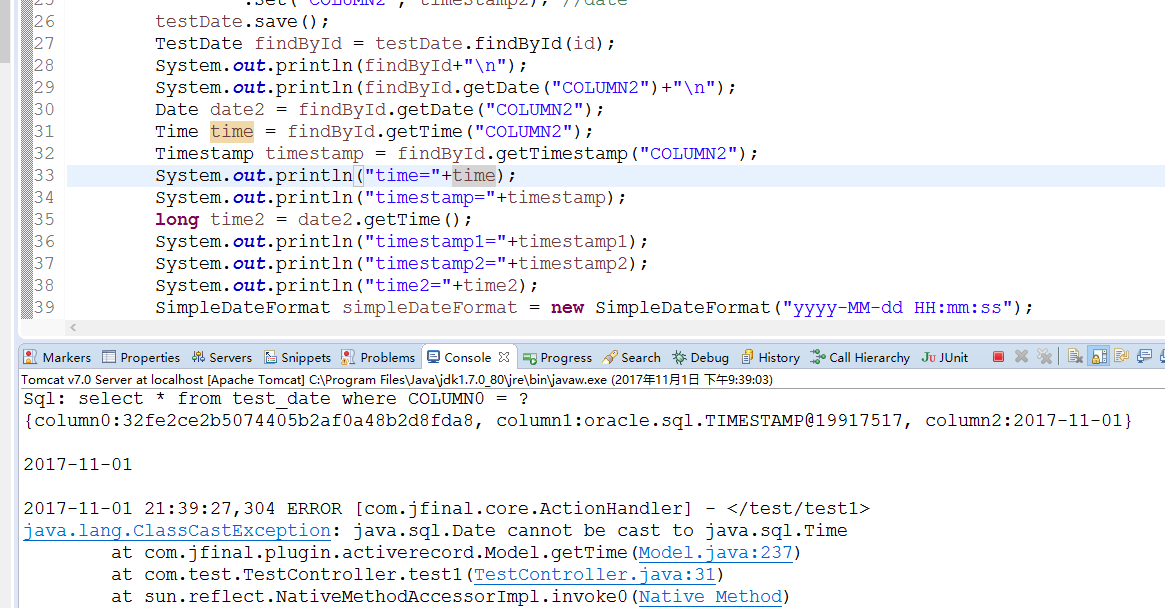Click the Display Selected Console icon
The height and width of the screenshot is (608, 1165).
(1145, 357)
